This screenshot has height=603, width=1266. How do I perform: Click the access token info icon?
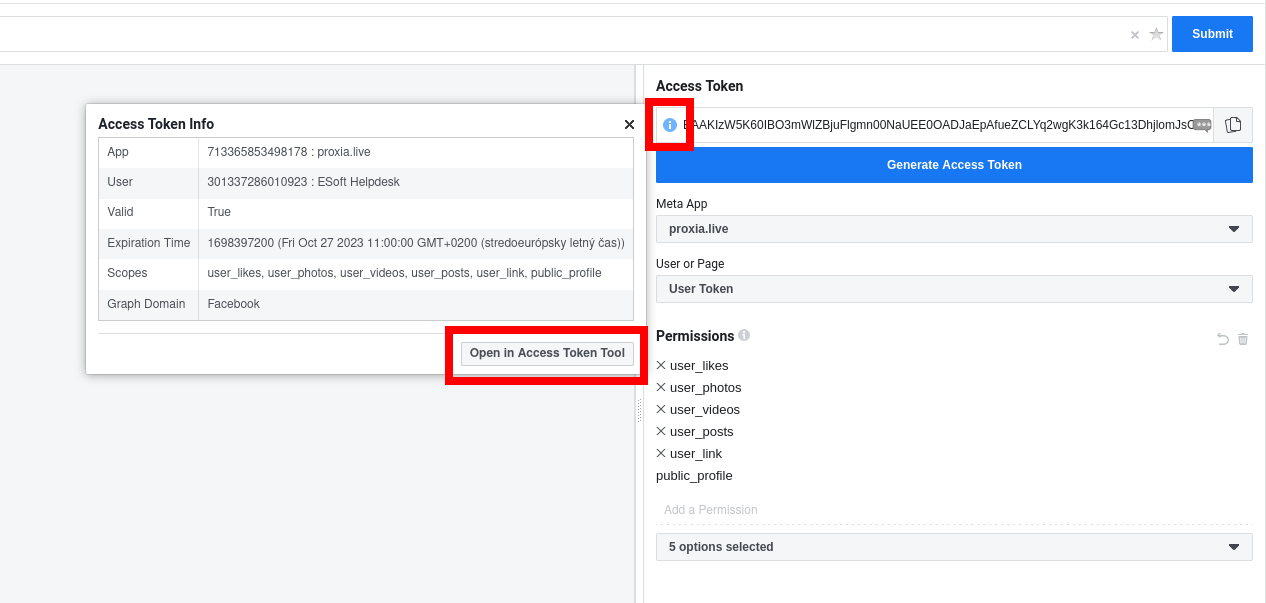coord(670,125)
